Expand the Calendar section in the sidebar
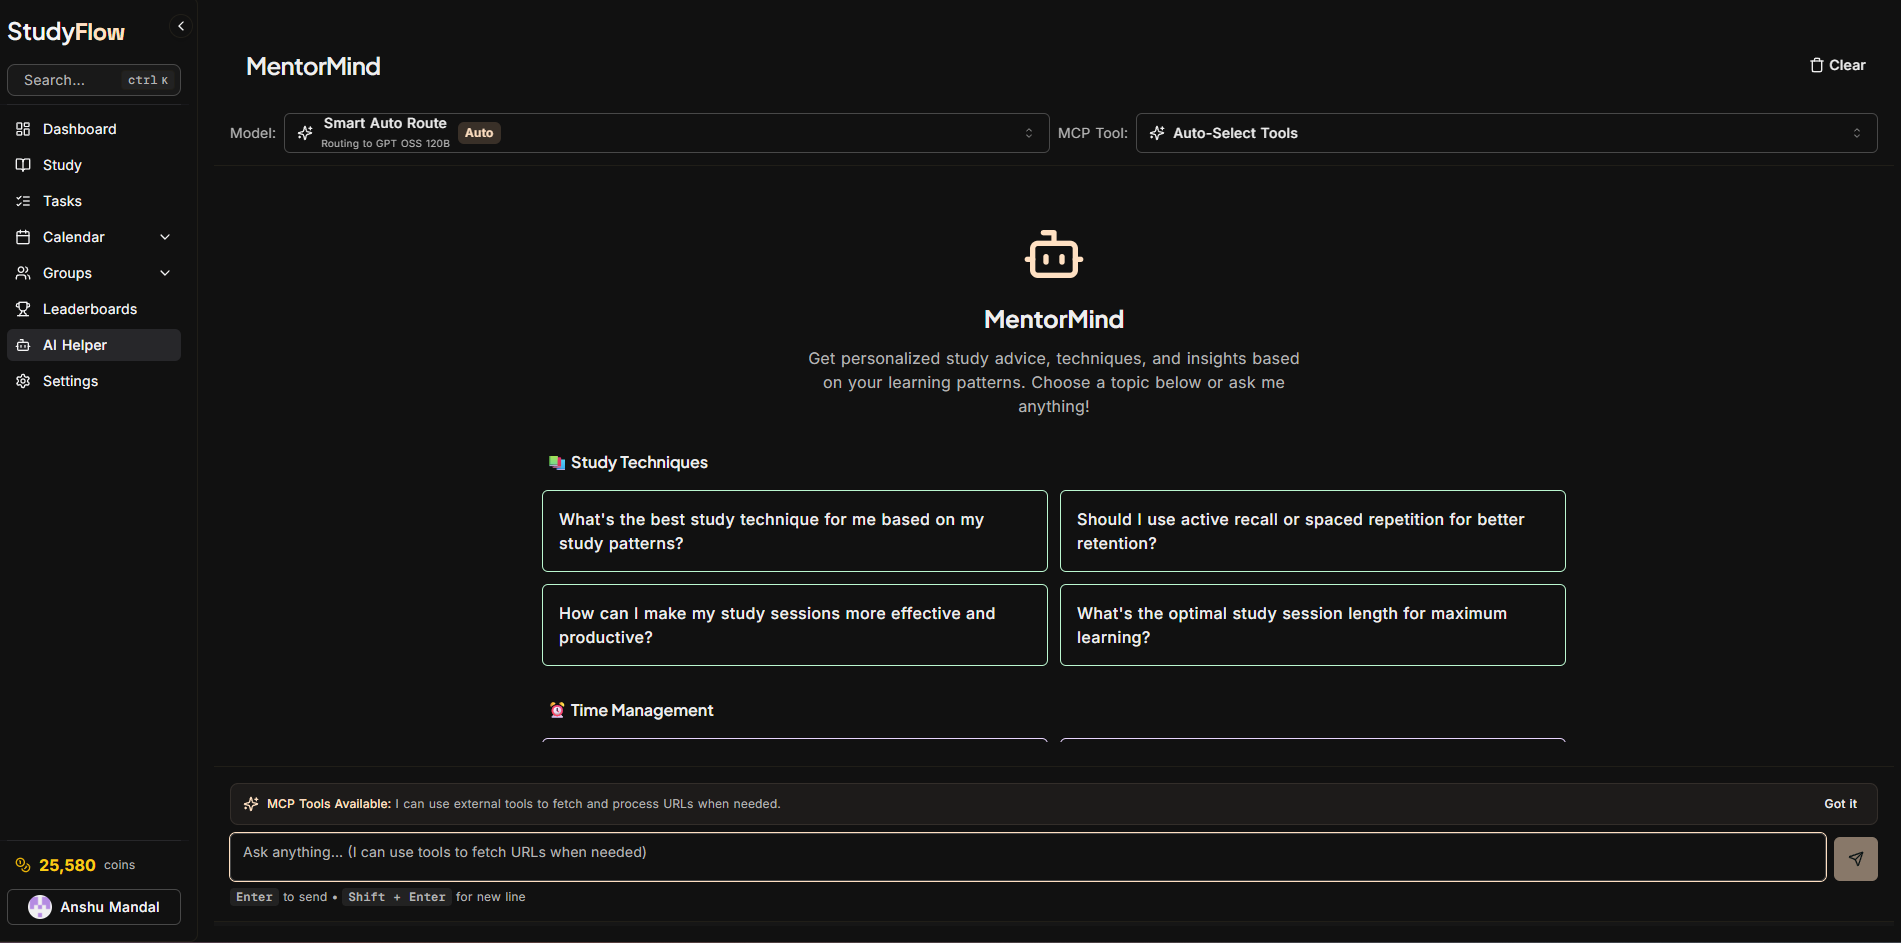The height and width of the screenshot is (943, 1901). 164,236
